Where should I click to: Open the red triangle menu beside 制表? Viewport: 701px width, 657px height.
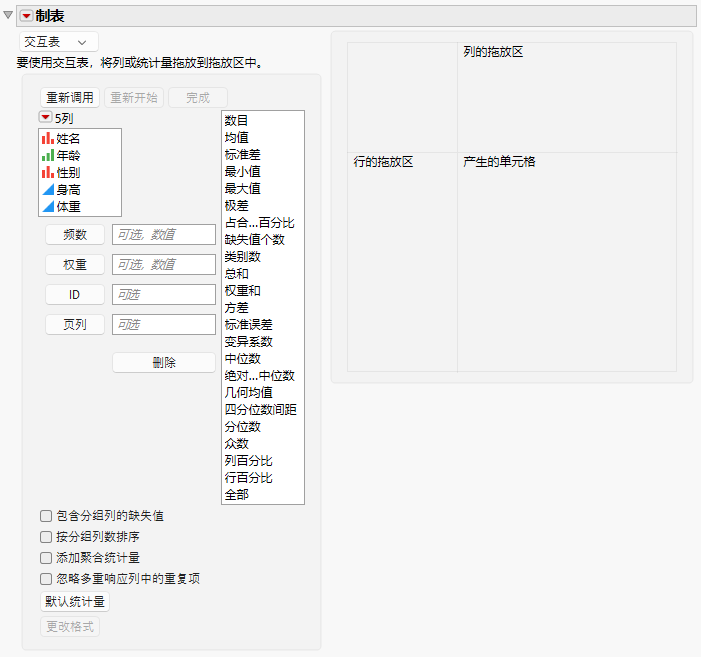pos(26,16)
